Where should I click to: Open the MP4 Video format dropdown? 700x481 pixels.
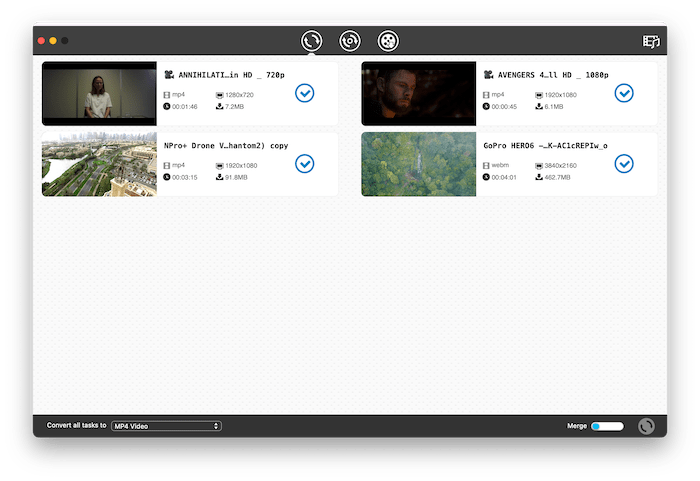(x=166, y=426)
